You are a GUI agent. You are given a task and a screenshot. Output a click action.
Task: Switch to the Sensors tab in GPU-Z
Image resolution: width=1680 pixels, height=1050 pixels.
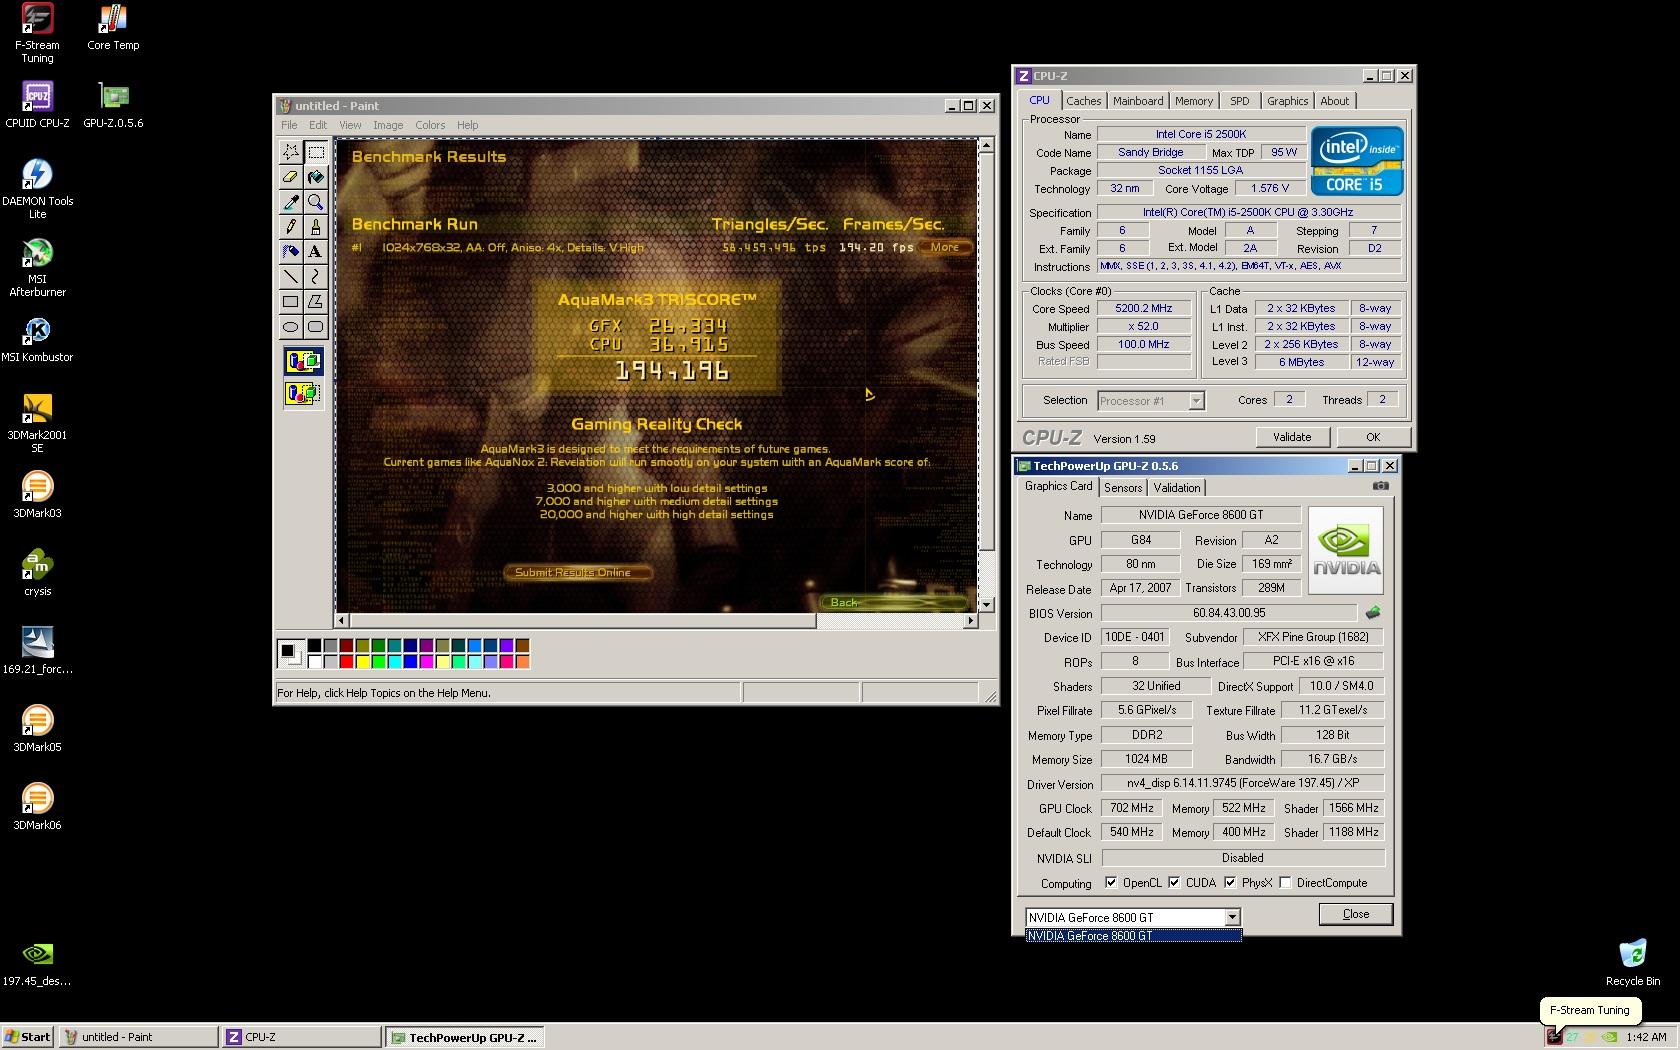(x=1123, y=488)
